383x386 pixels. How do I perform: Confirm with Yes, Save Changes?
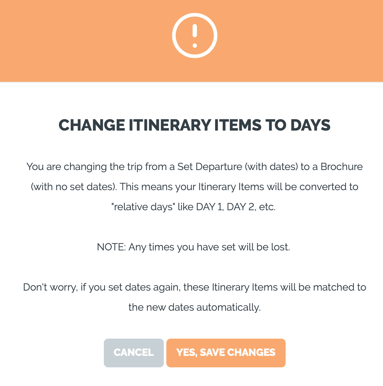(x=226, y=353)
